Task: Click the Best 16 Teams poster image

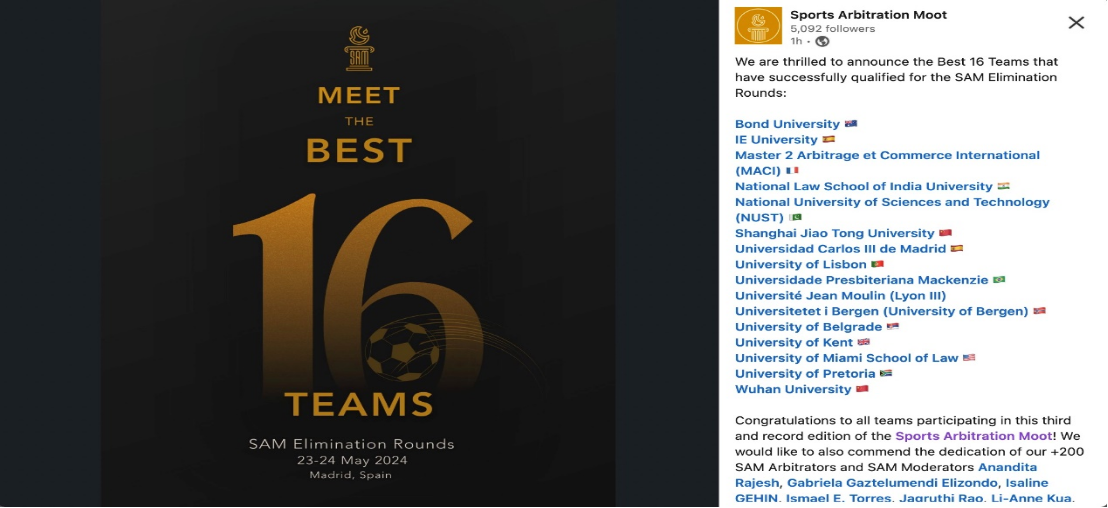Action: pos(358,253)
